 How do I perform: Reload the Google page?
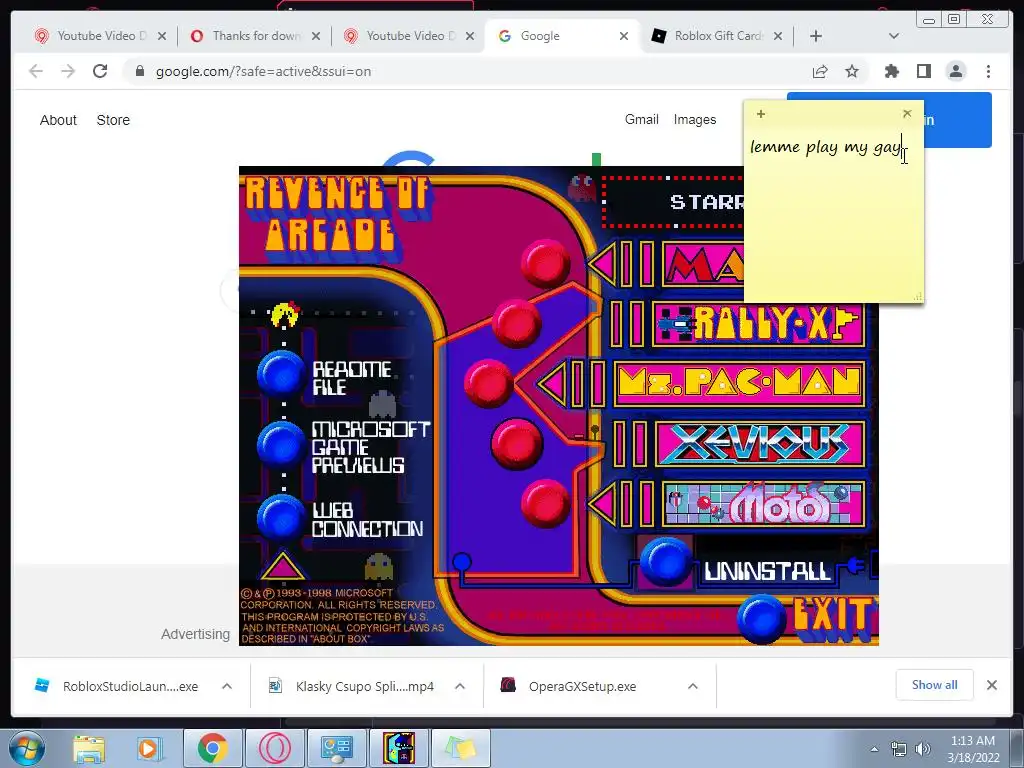pyautogui.click(x=100, y=71)
